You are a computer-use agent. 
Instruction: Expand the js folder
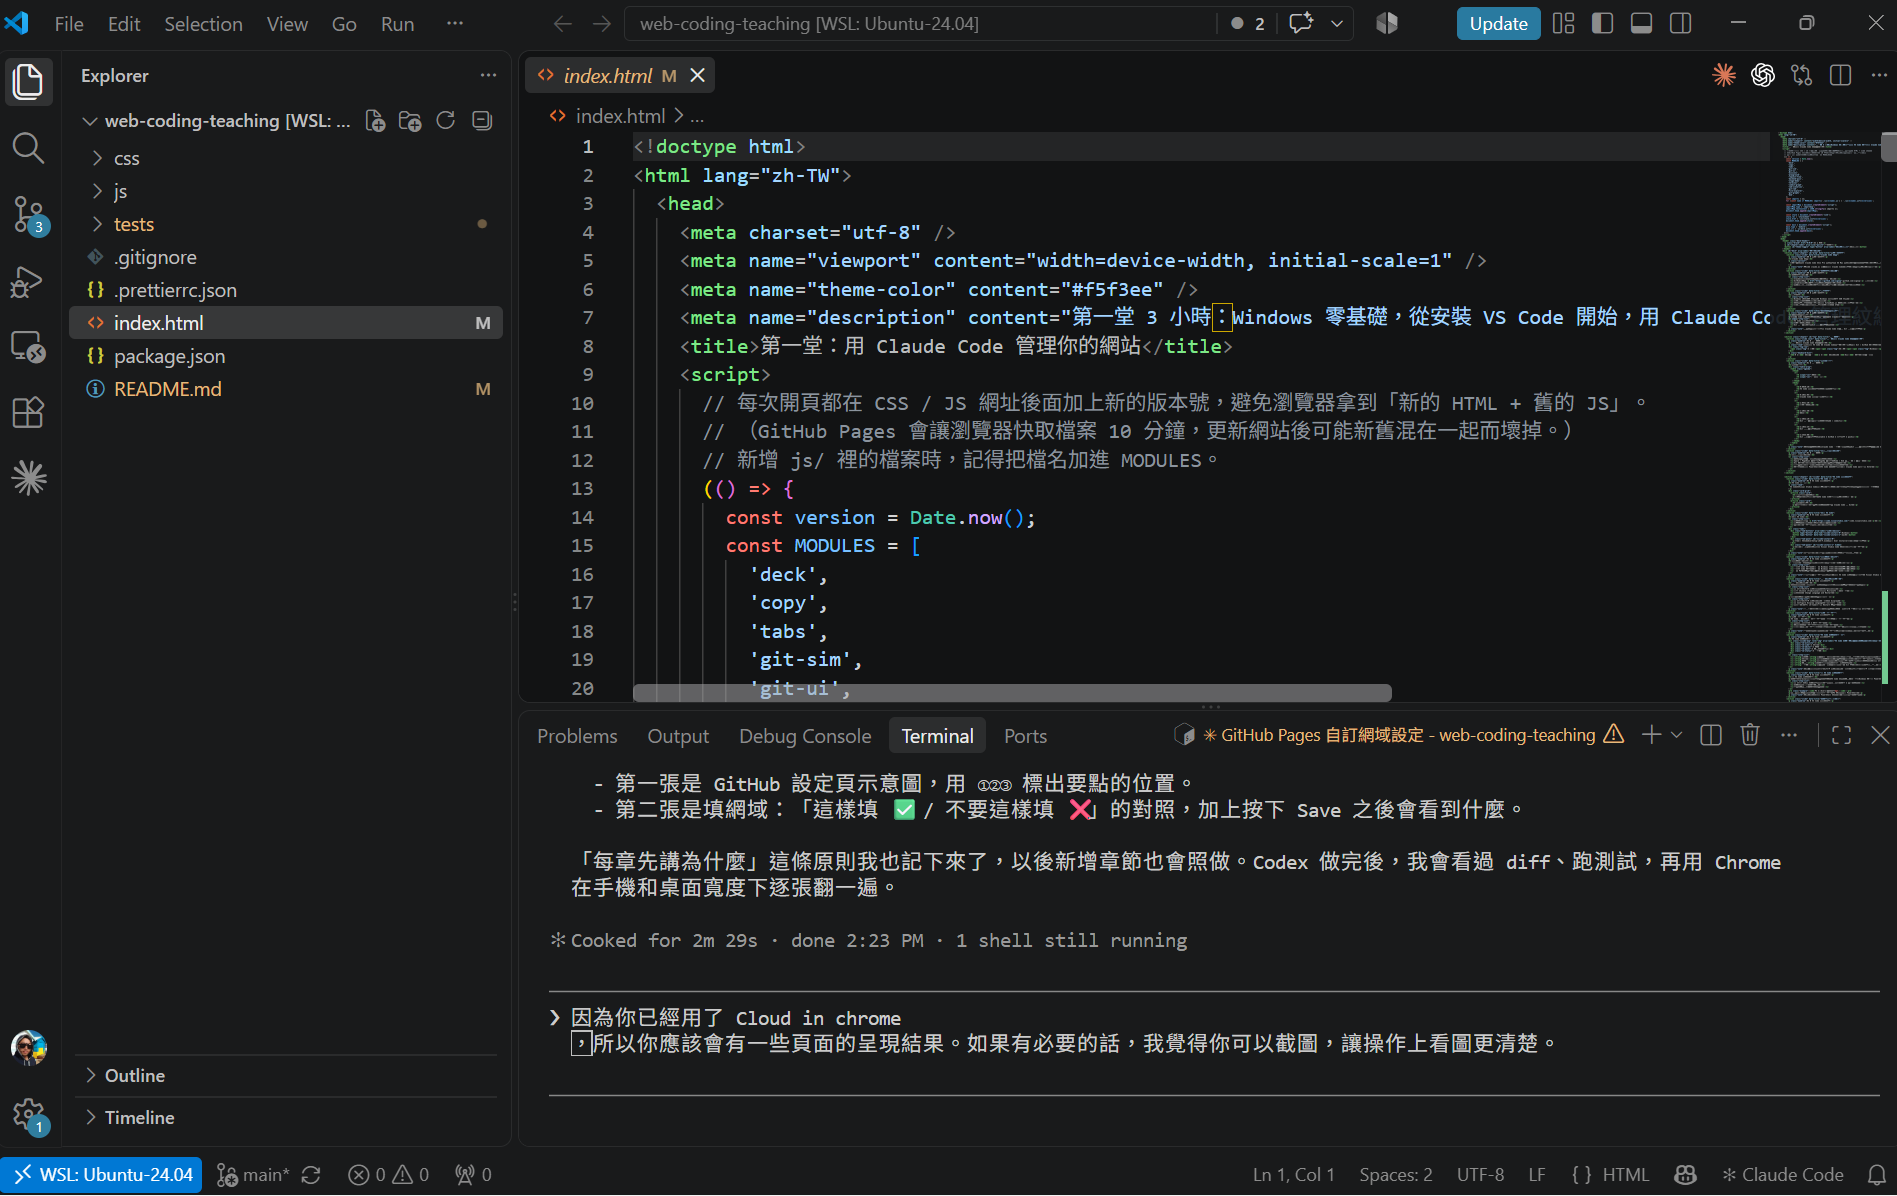(285, 191)
